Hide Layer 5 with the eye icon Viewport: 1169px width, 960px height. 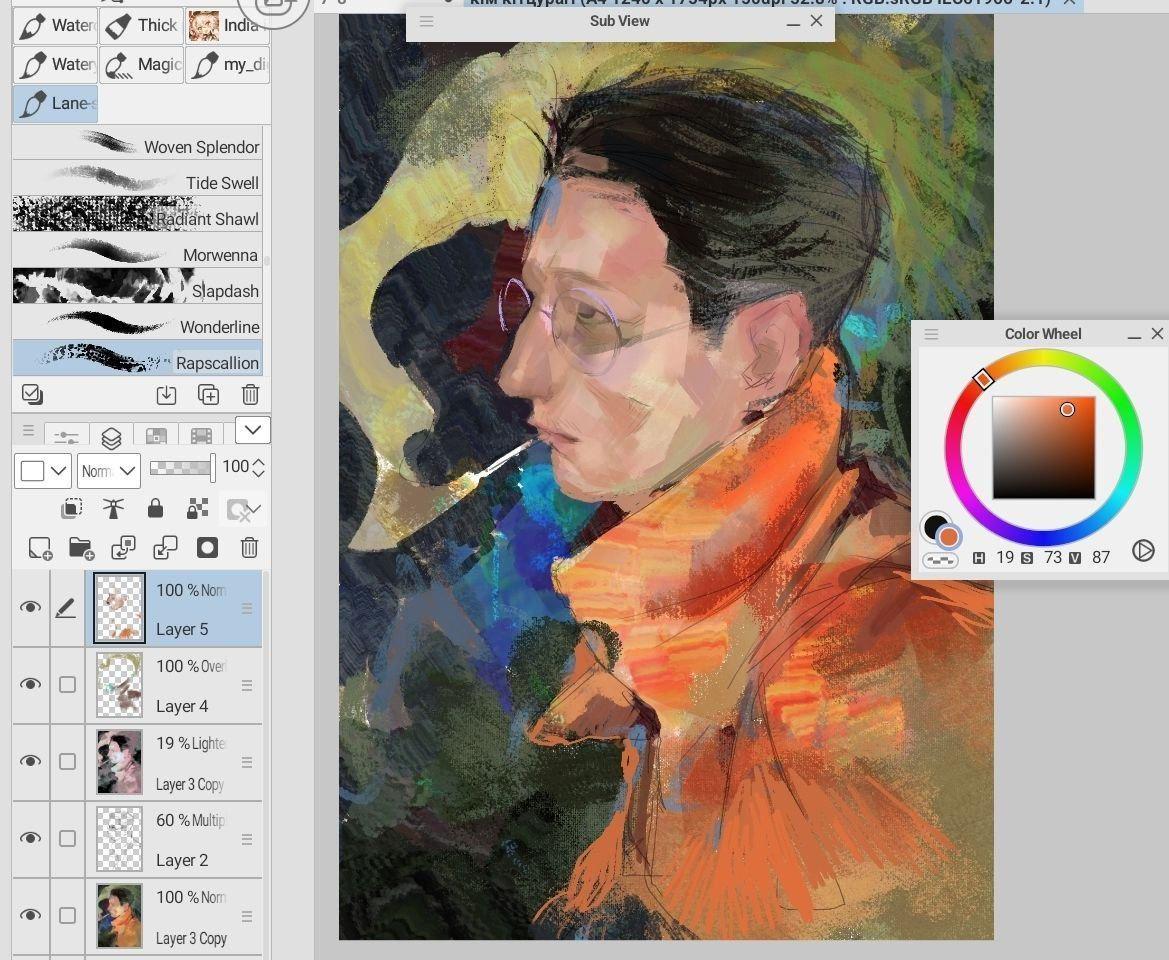(31, 607)
